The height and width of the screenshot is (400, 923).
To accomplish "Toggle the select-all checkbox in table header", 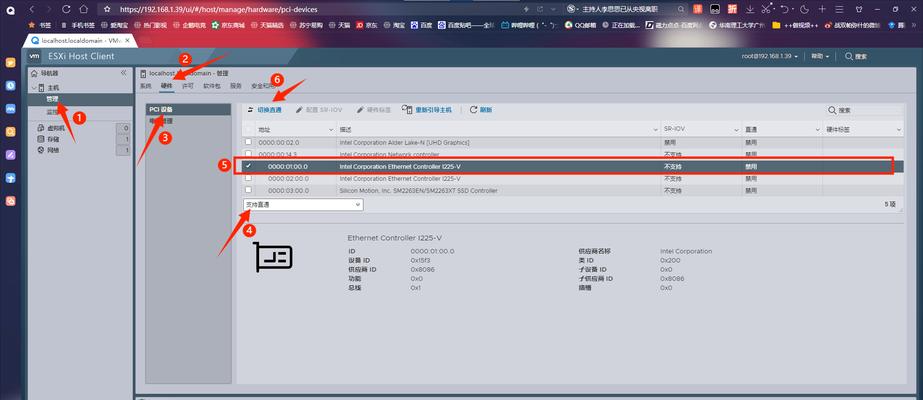I will 248,129.
